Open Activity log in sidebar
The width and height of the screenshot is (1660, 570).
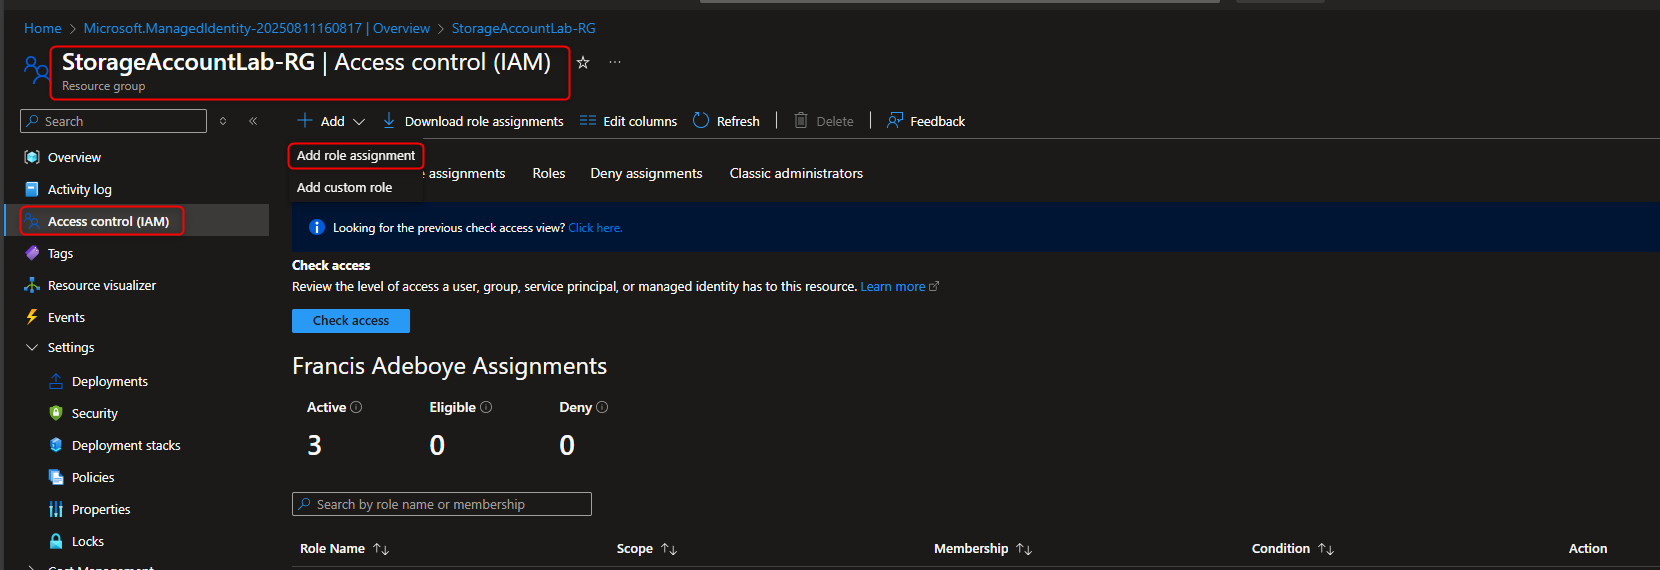[80, 189]
